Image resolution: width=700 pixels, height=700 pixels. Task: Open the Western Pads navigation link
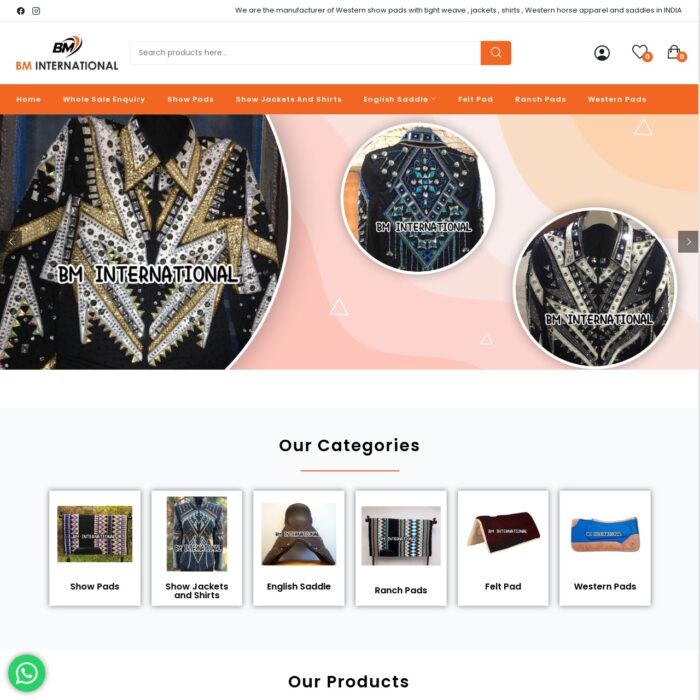click(617, 99)
